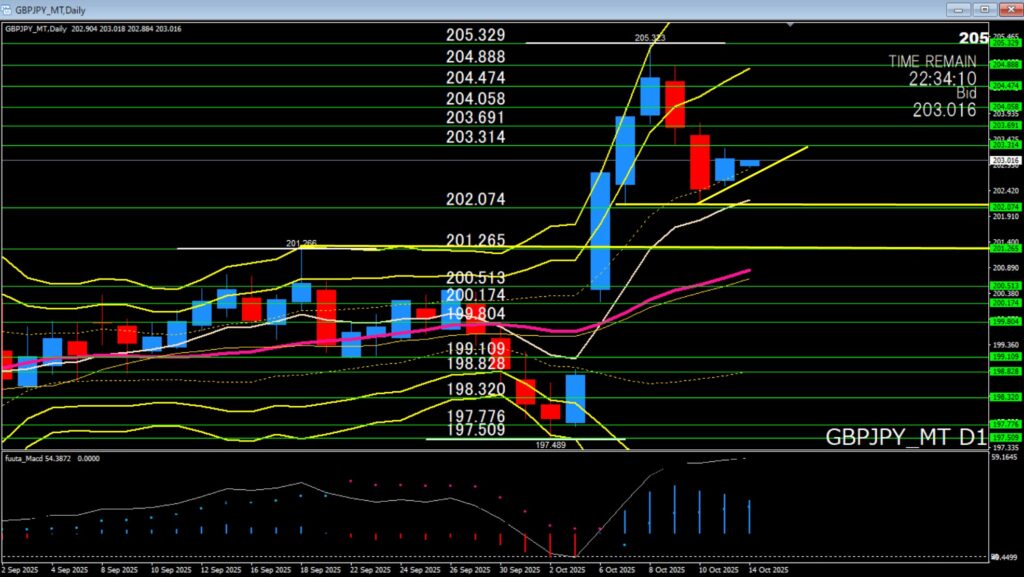1024x577 pixels.
Task: Click the chart icon in the title bar
Action: [8, 8]
